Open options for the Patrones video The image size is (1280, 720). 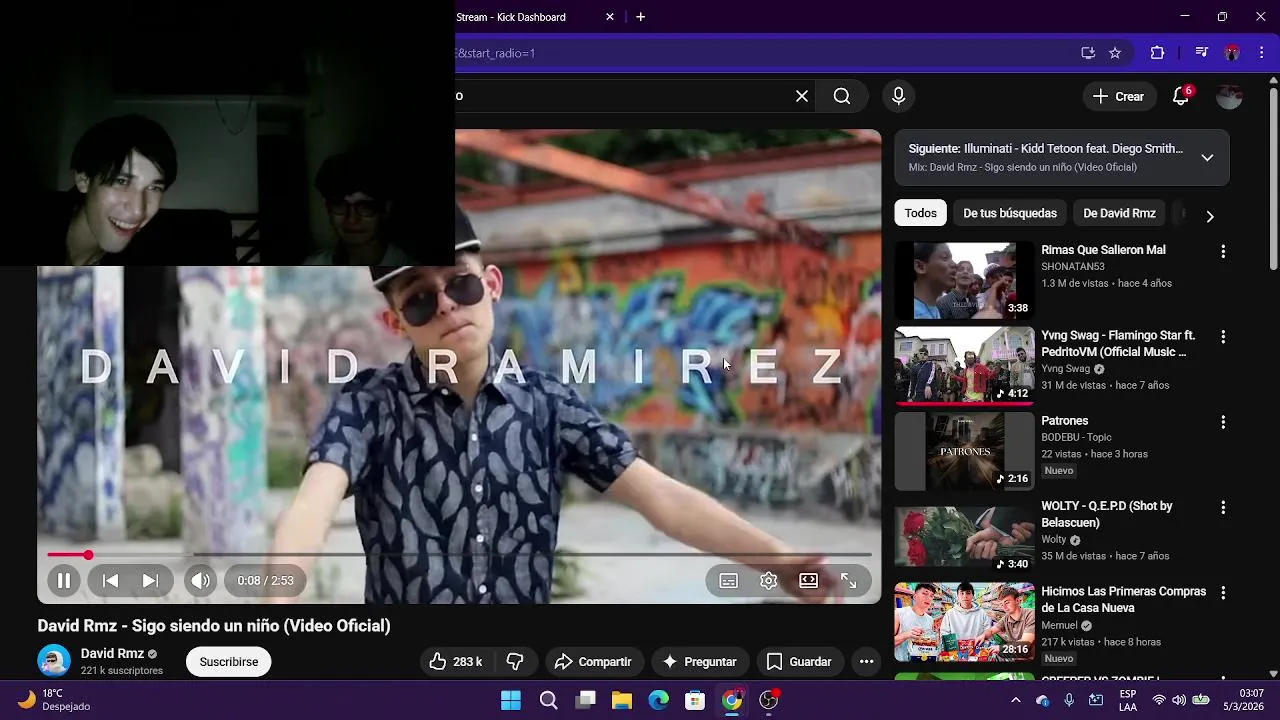pos(1222,423)
